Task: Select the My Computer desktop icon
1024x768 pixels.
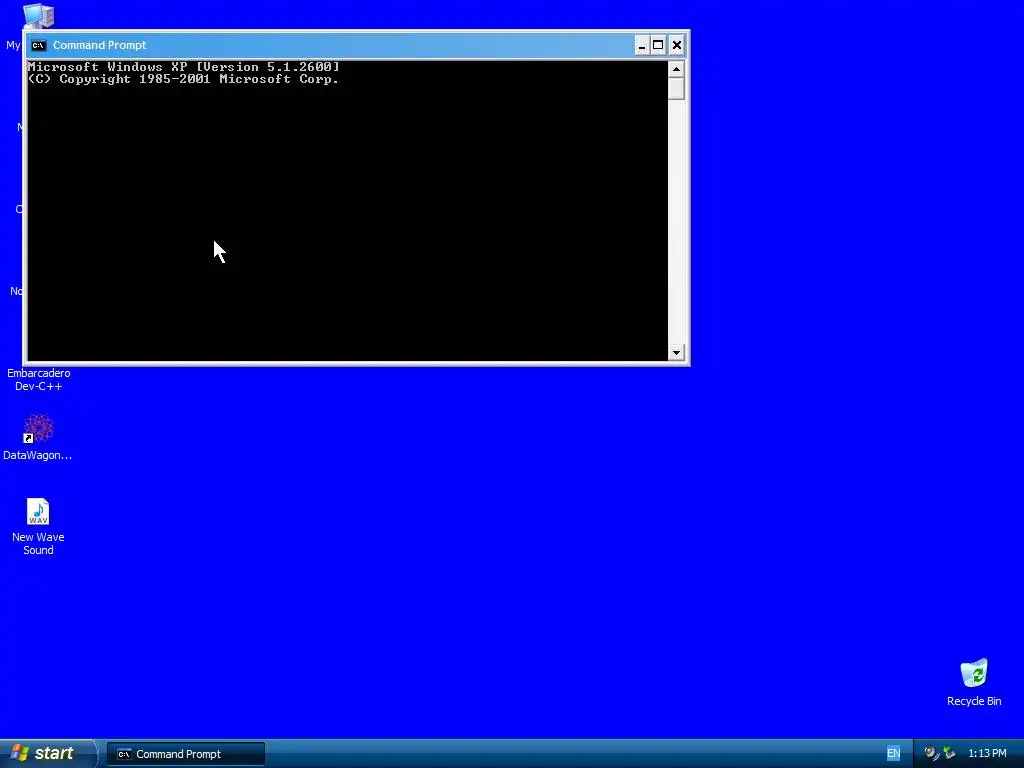Action: point(39,16)
